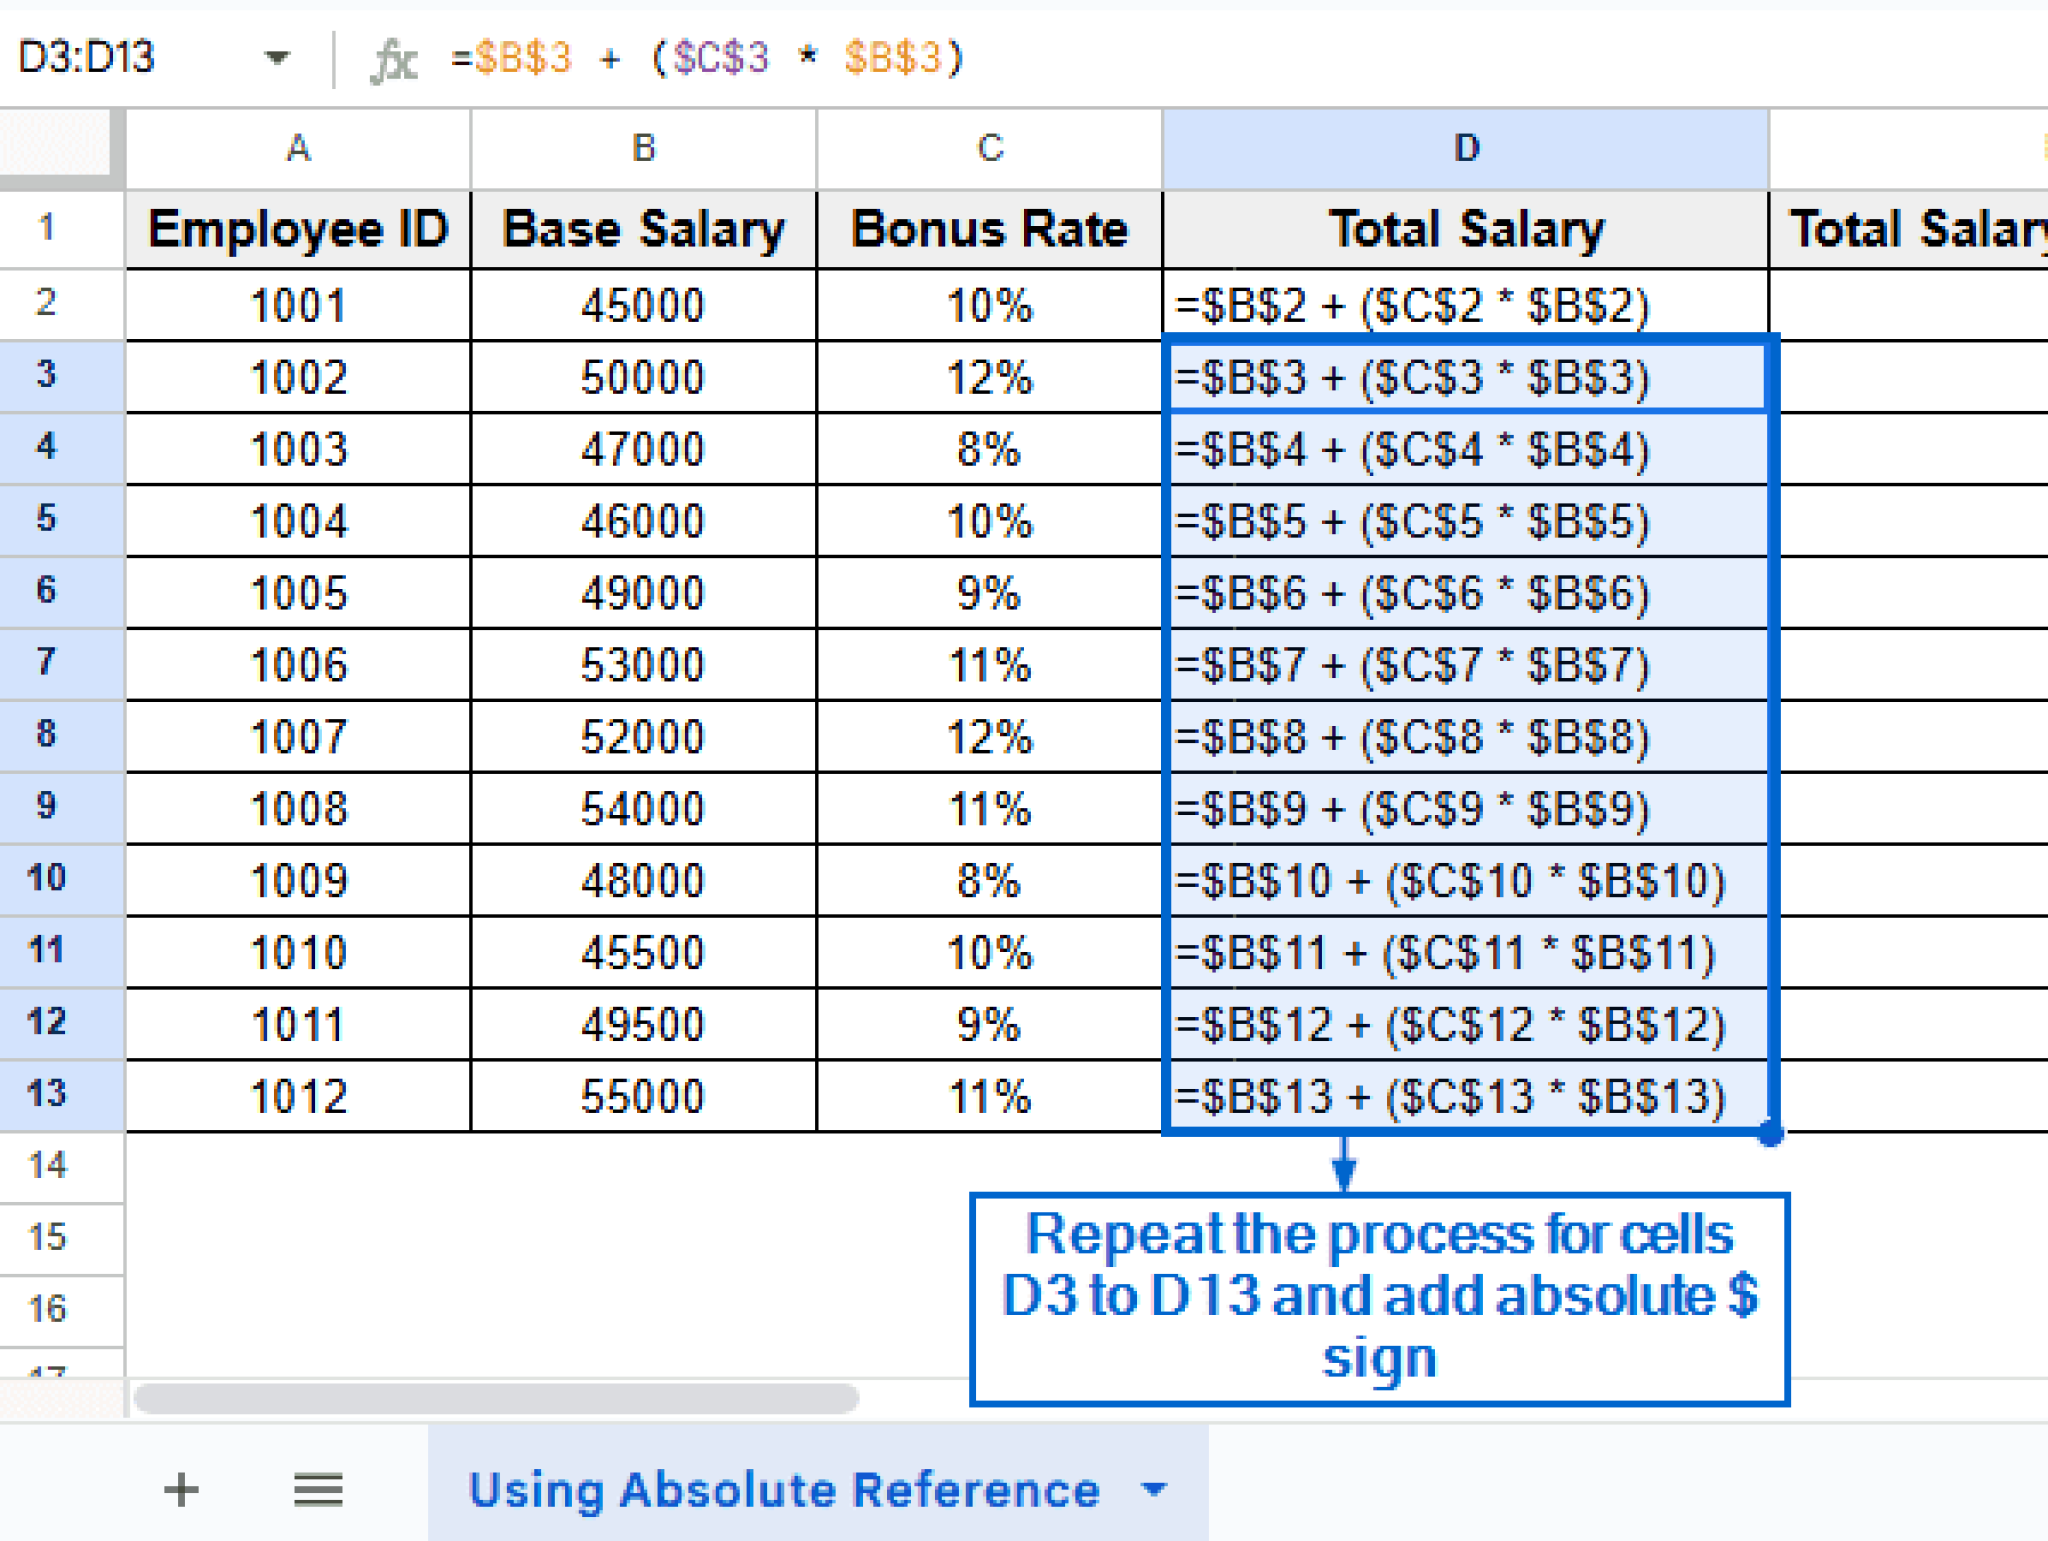
Task: Click the fill handle at D13 corner
Action: (1771, 1135)
